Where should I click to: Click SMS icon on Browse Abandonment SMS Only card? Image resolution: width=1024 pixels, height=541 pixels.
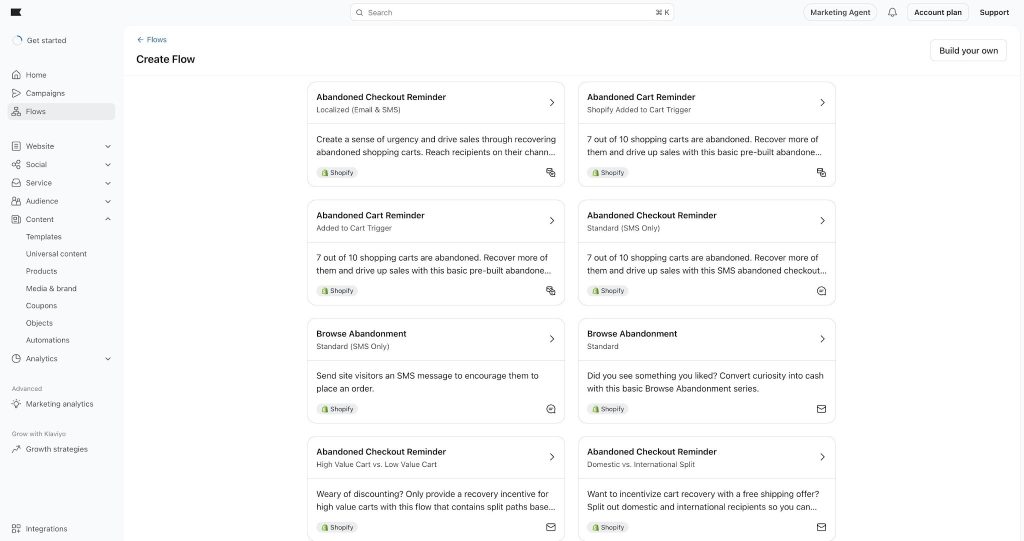pyautogui.click(x=551, y=409)
